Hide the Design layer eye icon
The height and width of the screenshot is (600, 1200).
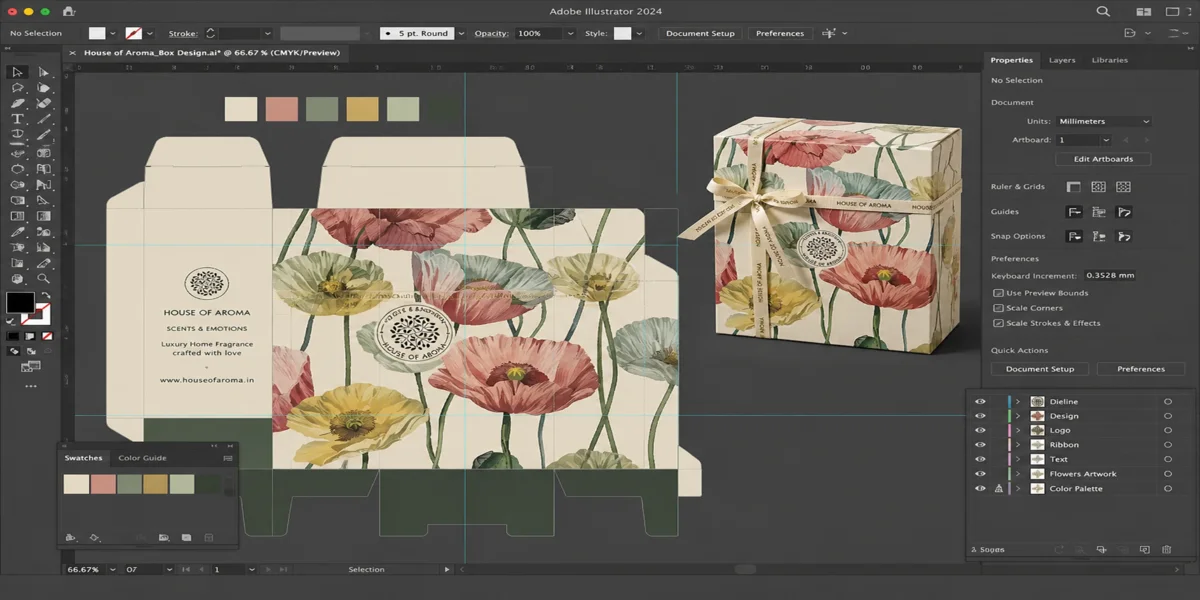pos(980,416)
